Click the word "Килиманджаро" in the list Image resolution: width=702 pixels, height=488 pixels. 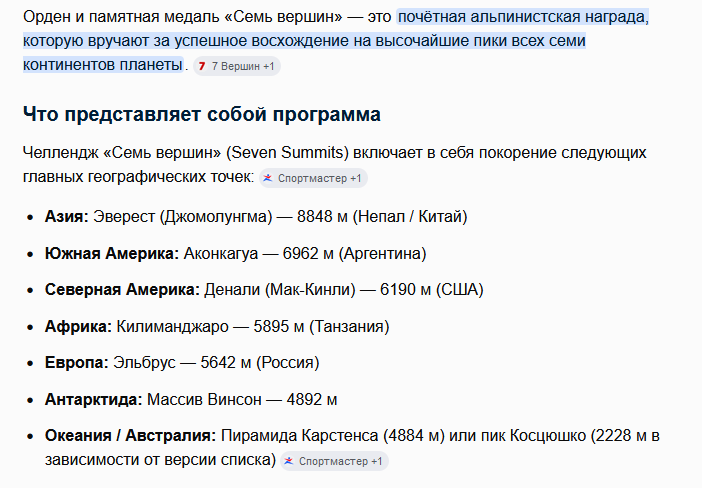coord(172,326)
